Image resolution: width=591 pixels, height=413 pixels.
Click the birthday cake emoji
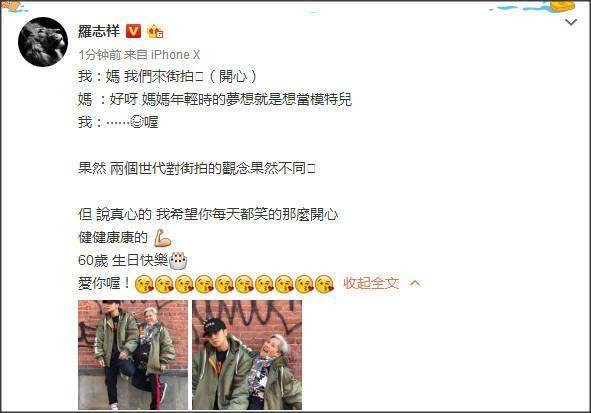[x=178, y=260]
